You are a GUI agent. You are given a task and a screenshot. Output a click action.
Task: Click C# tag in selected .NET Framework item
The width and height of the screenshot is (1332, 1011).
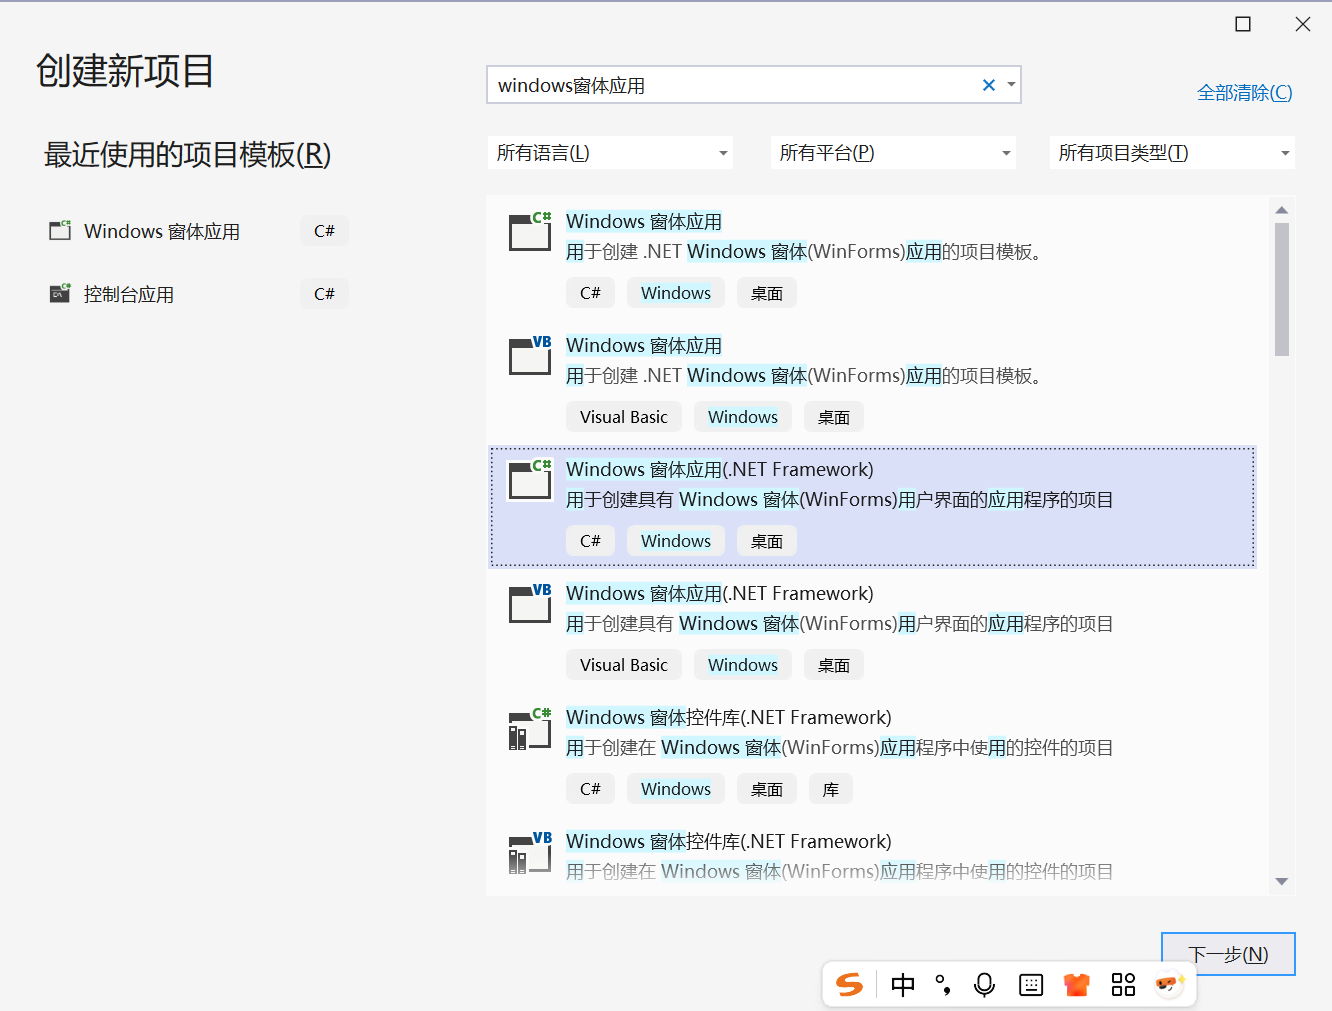point(590,541)
